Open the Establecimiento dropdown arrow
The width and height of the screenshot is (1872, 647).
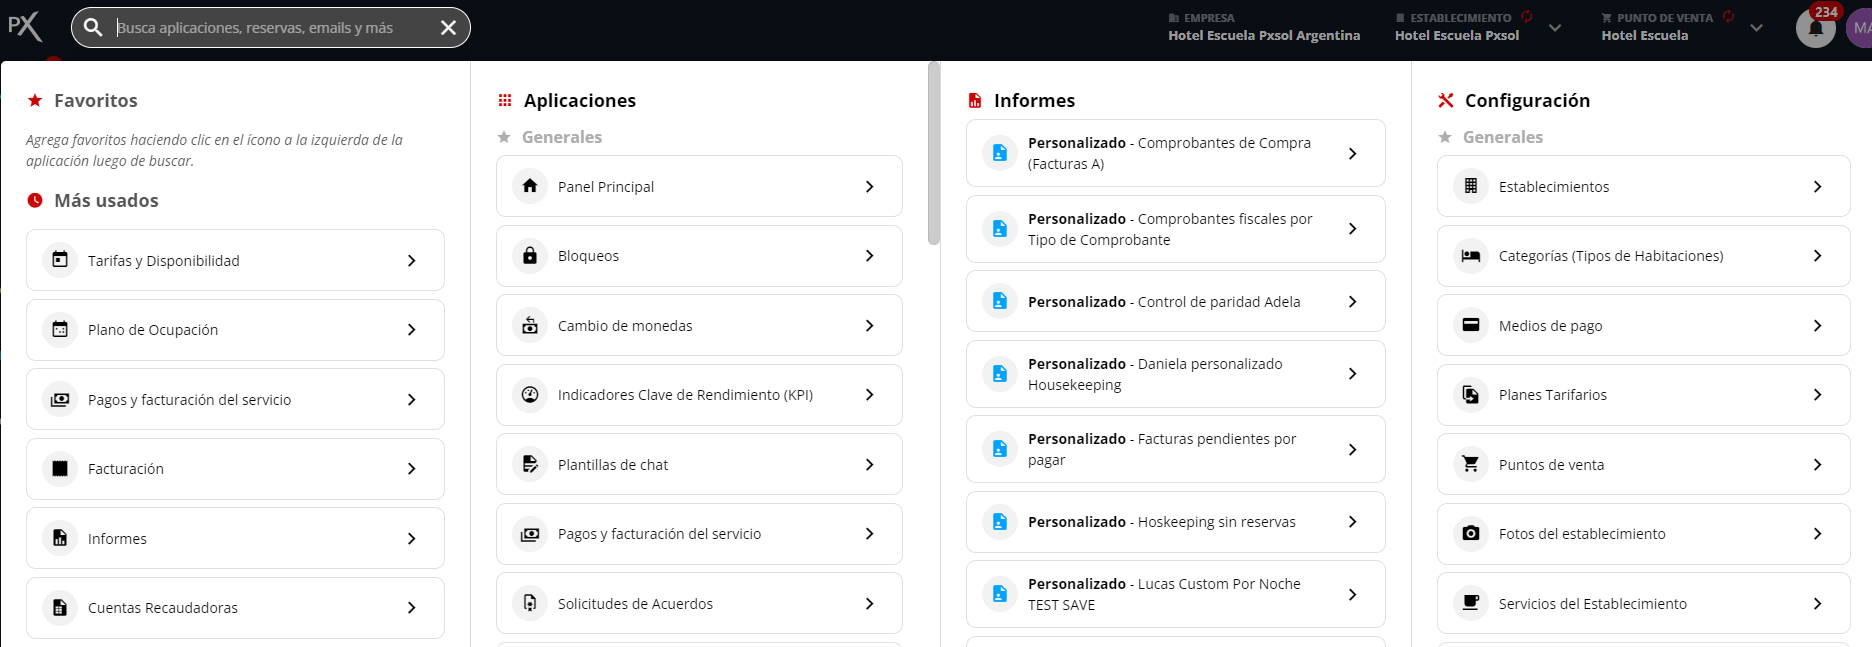1554,28
